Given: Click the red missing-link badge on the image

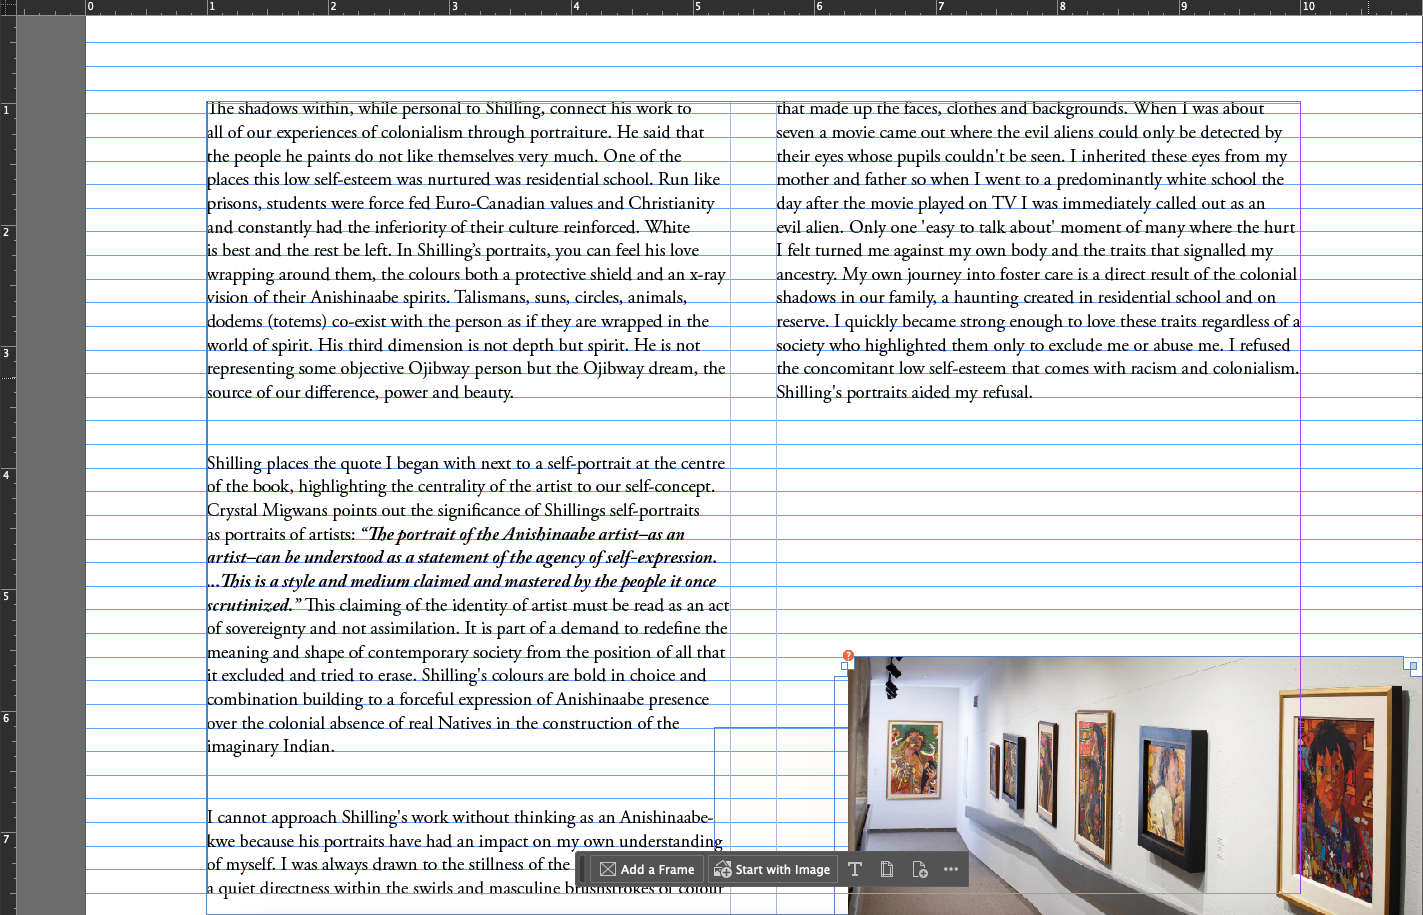Looking at the screenshot, I should click(848, 656).
